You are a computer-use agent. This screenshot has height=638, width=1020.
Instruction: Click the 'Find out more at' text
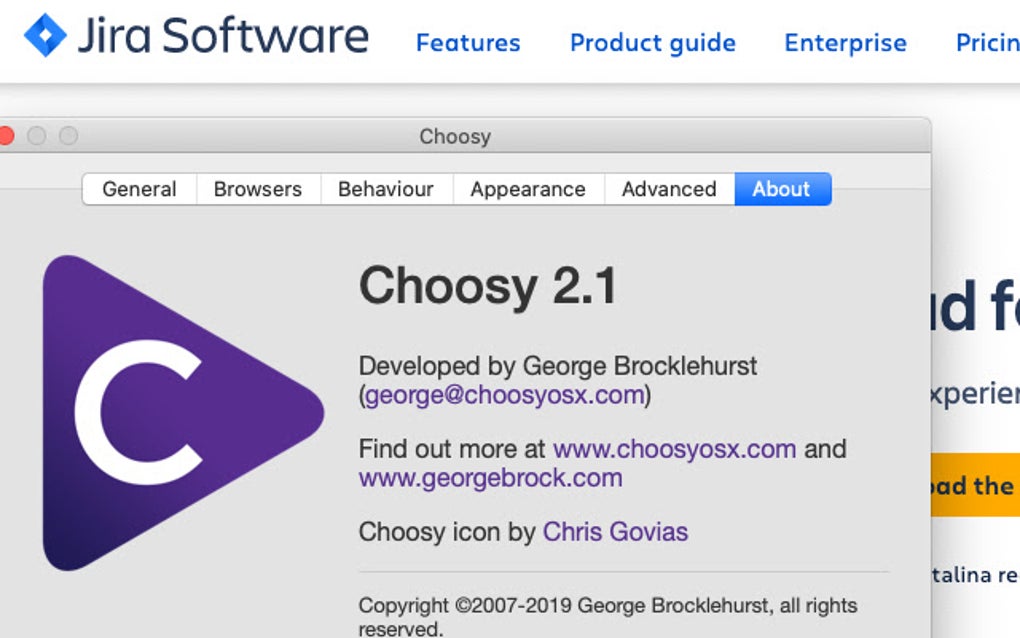click(452, 449)
